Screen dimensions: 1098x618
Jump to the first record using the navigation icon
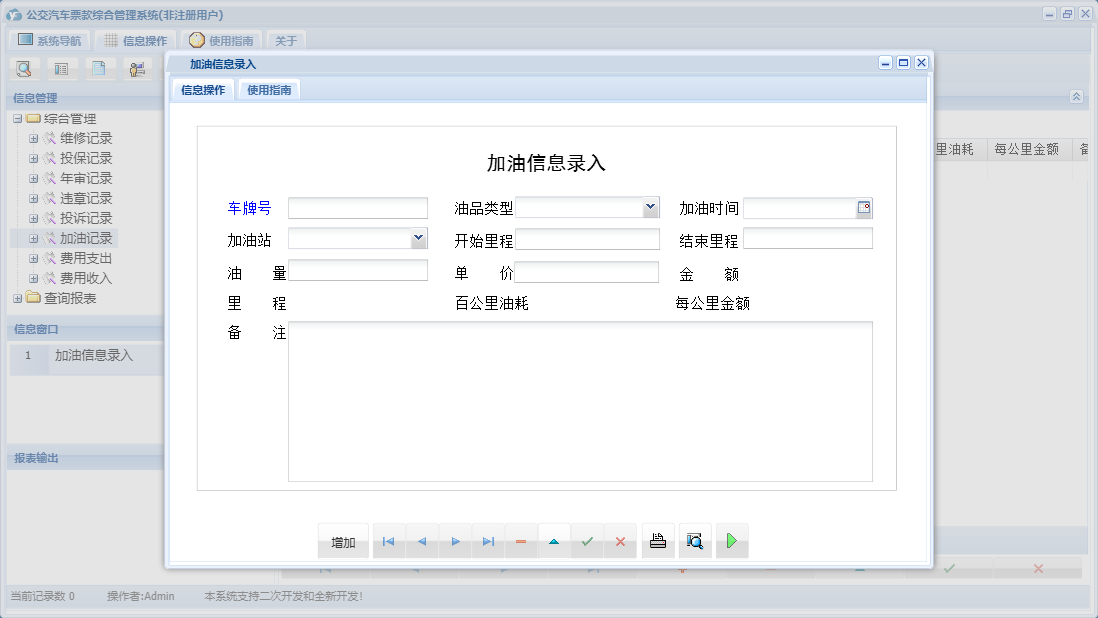click(388, 540)
